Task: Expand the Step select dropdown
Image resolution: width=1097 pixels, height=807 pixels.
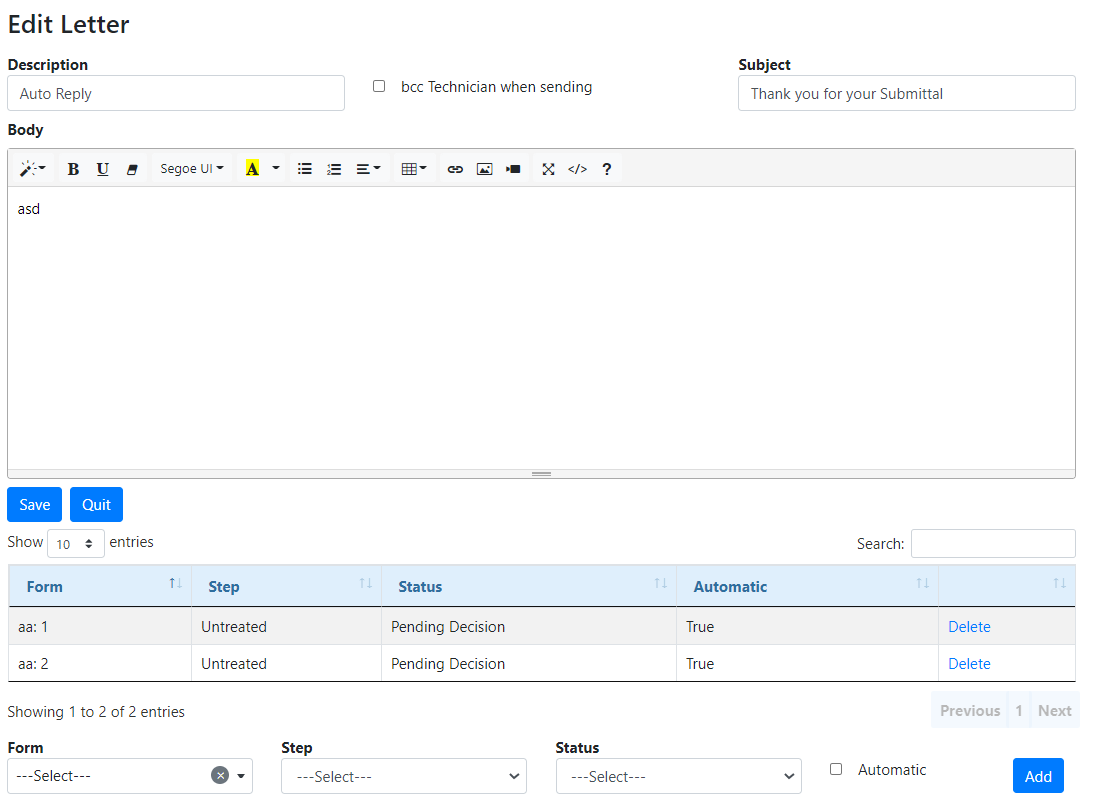Action: tap(403, 776)
